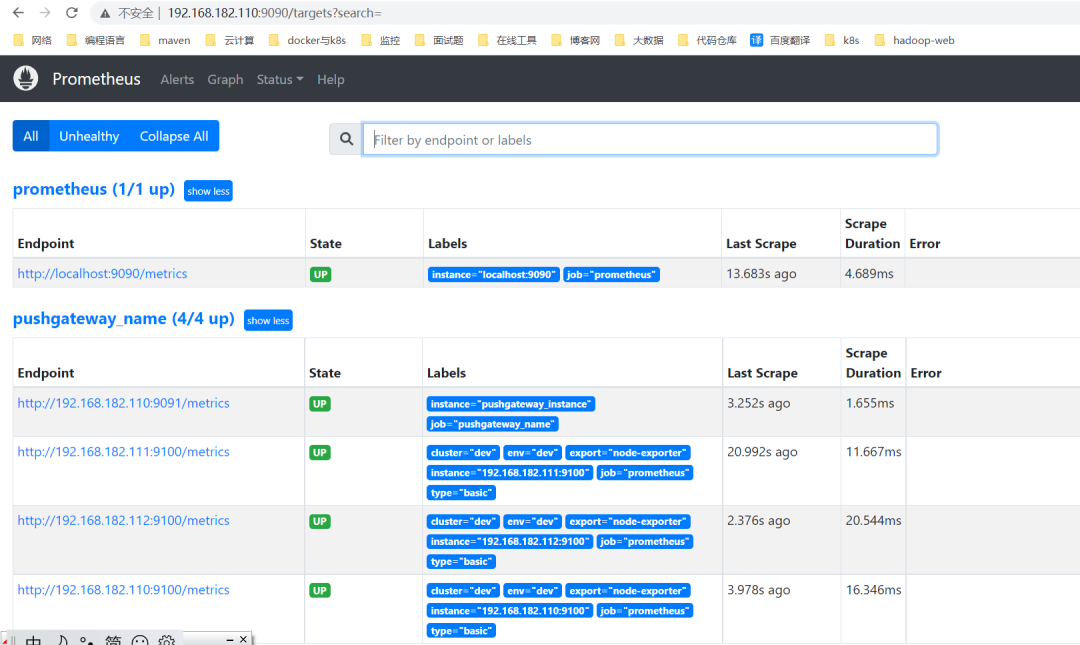Select the All filter button
Viewport: 1080px width, 645px height.
31,136
